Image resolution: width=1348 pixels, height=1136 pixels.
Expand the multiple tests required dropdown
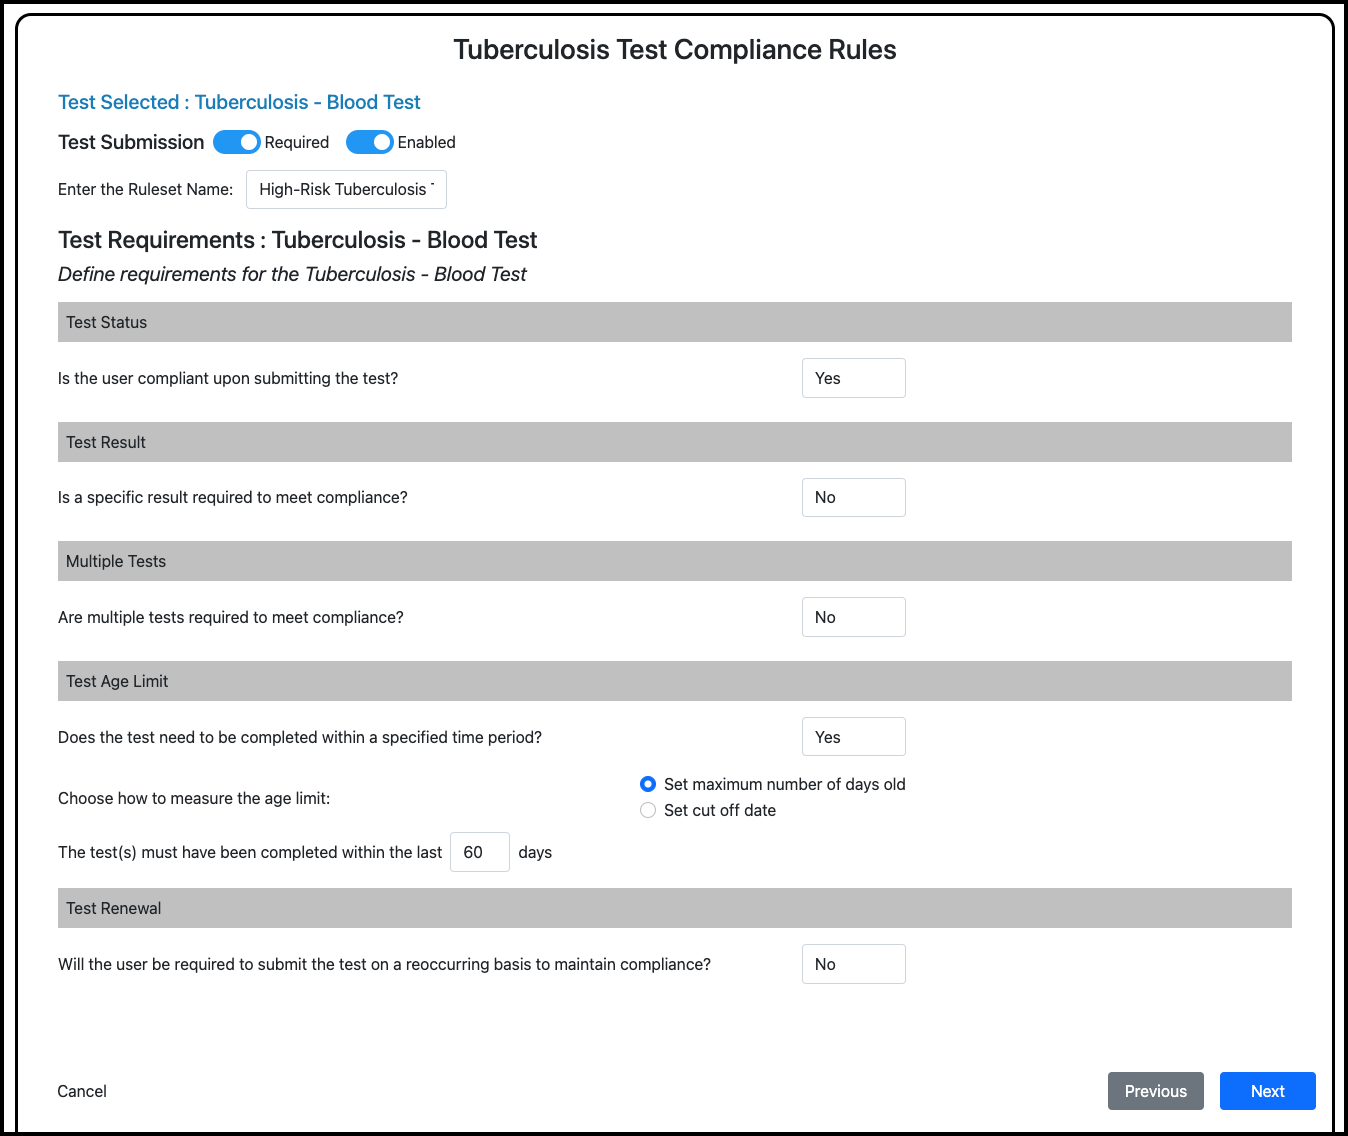[853, 617]
